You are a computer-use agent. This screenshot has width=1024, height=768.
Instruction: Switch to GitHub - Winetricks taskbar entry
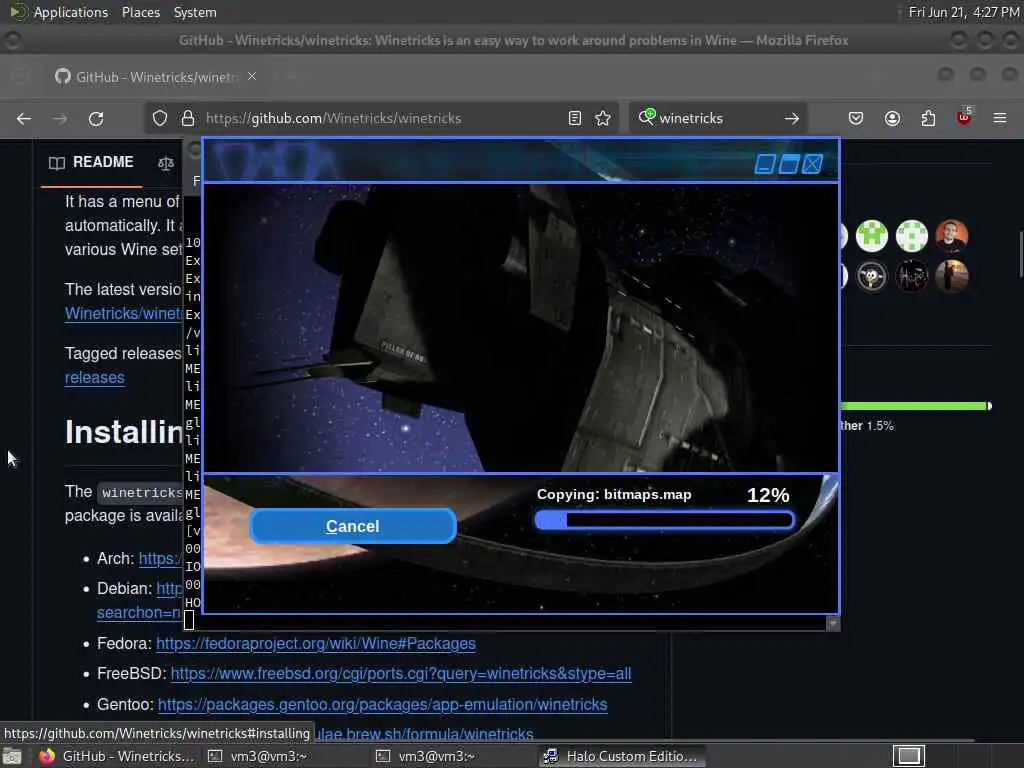coord(116,756)
